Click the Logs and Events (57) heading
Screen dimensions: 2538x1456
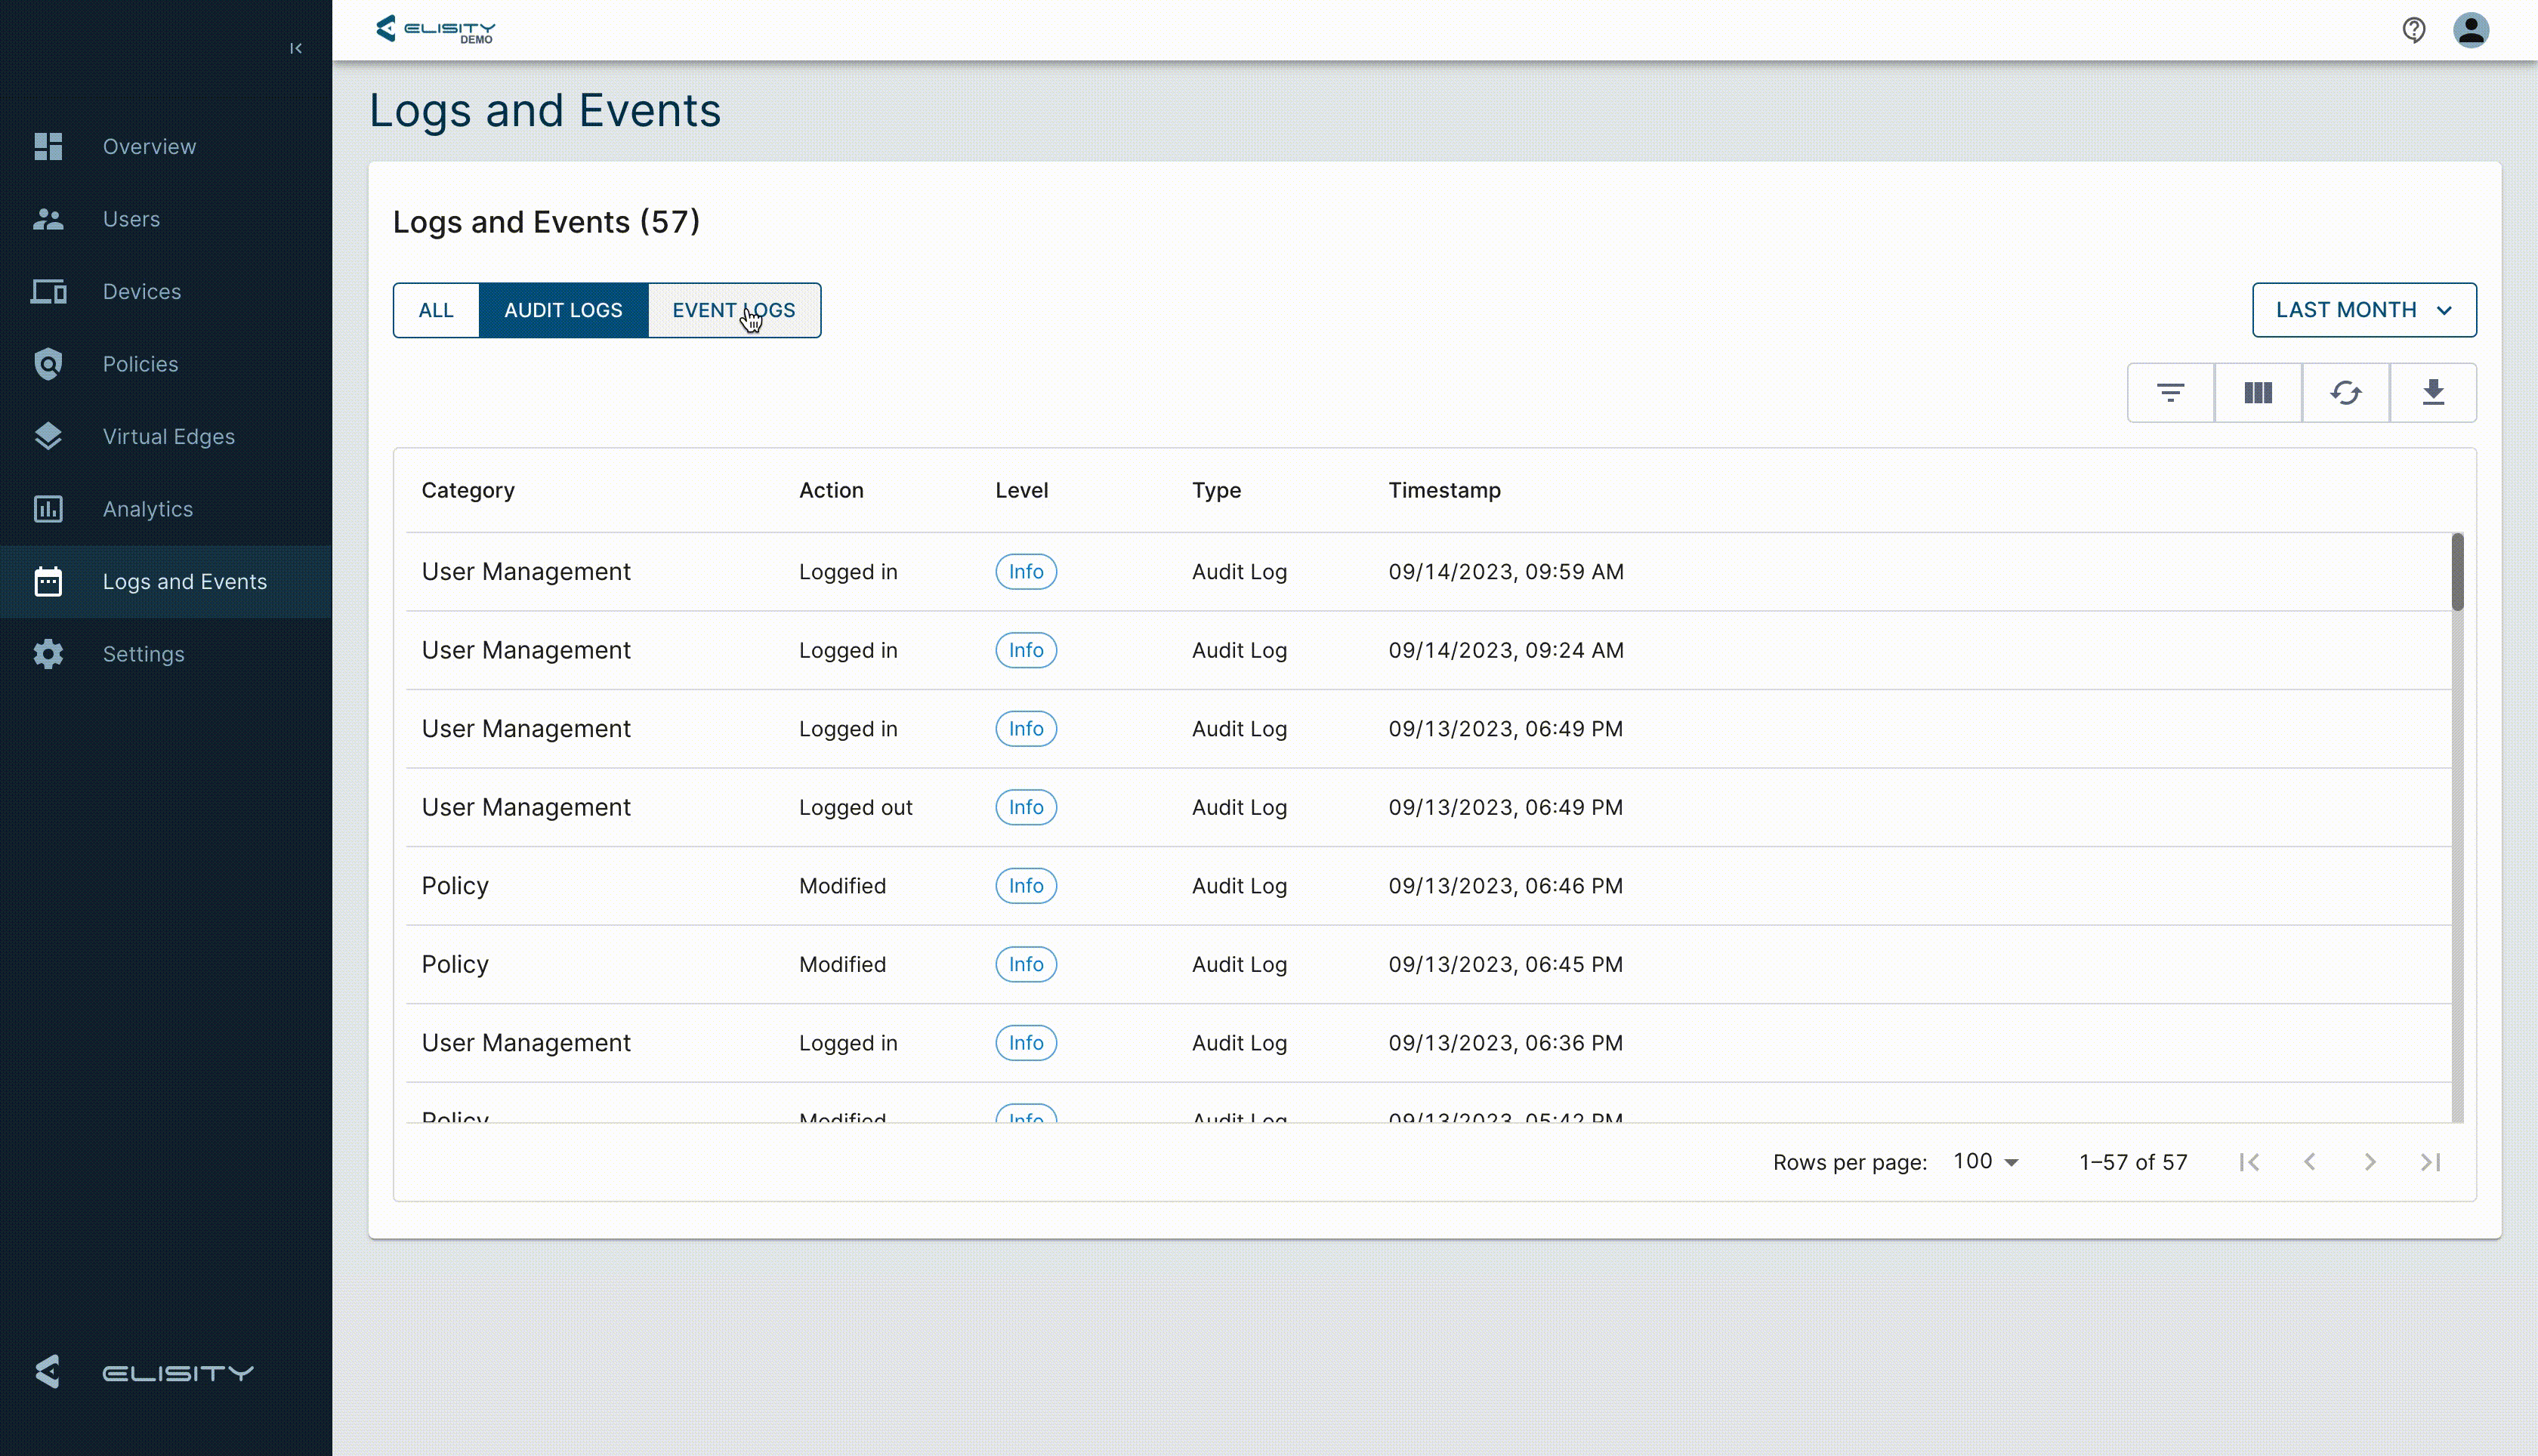tap(546, 221)
